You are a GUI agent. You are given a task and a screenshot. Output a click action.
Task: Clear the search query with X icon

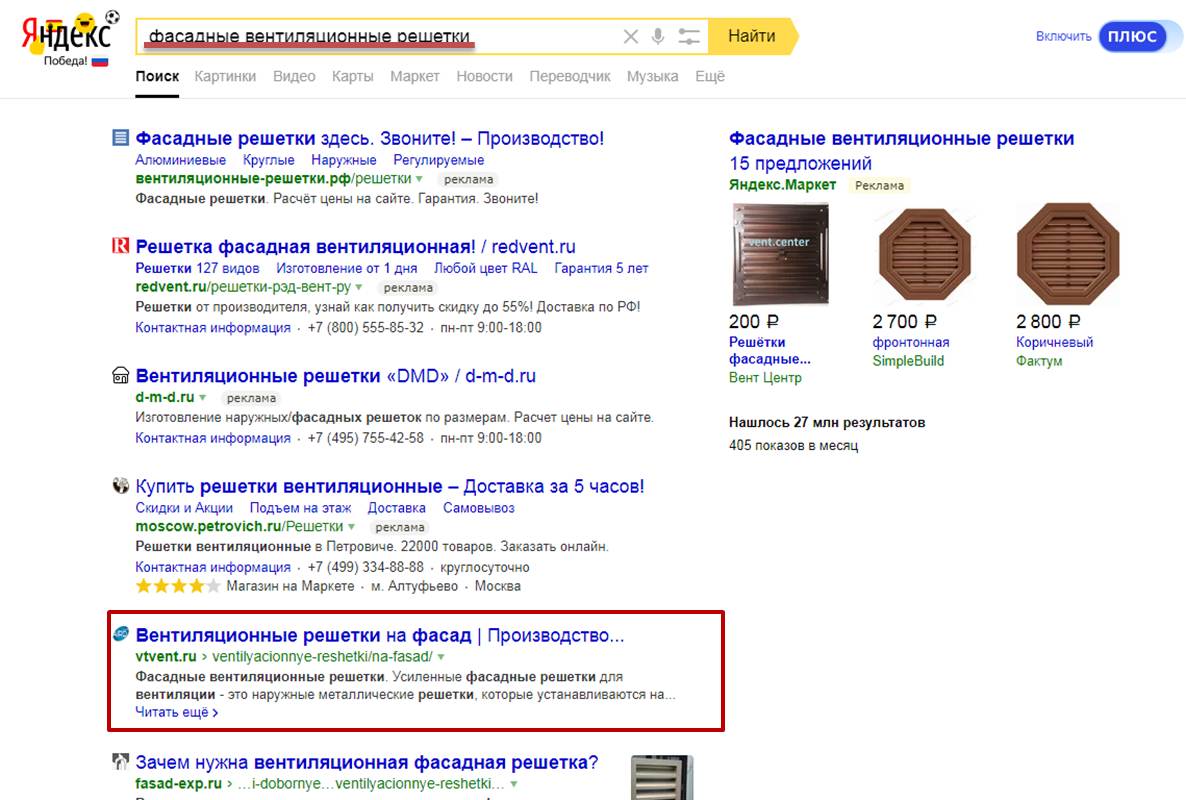[630, 36]
